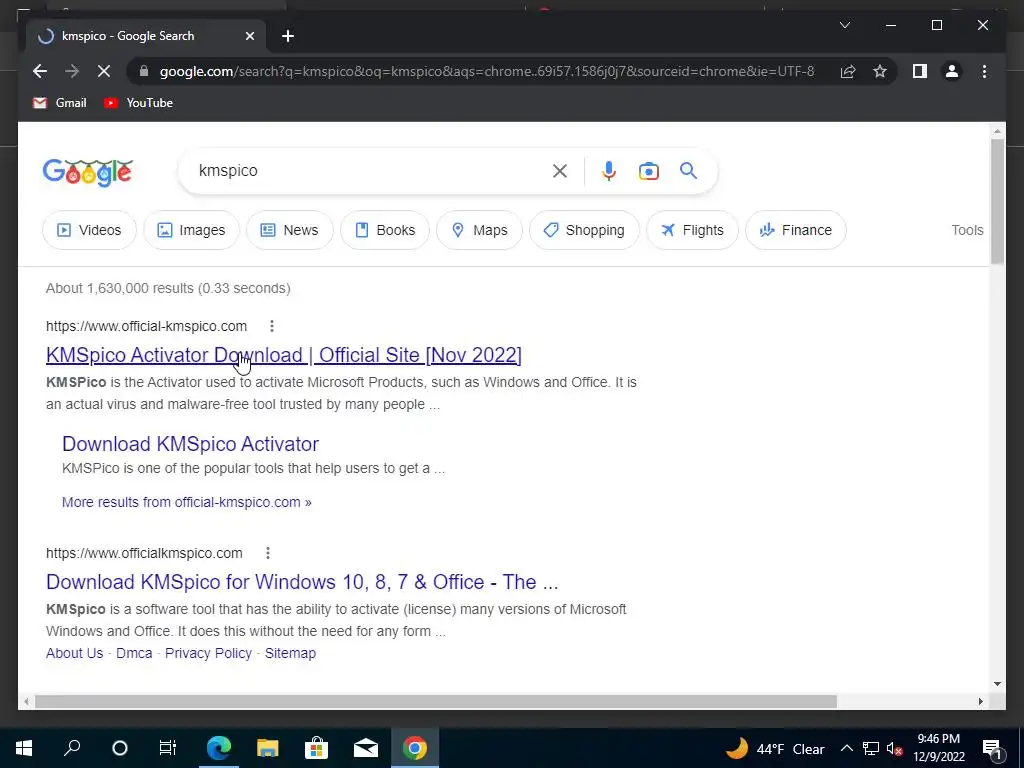Open options for the official-kmspico.com result
The width and height of the screenshot is (1024, 768).
tap(272, 326)
